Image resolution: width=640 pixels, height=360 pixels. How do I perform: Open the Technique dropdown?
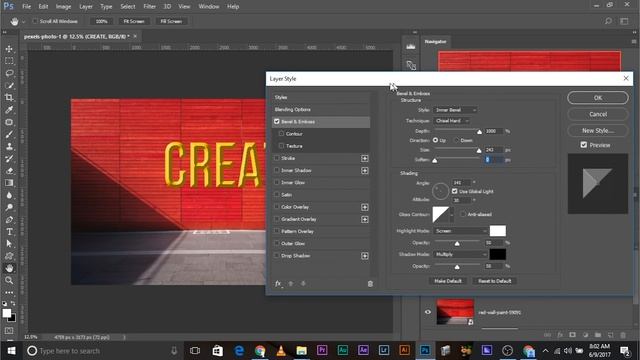point(451,121)
